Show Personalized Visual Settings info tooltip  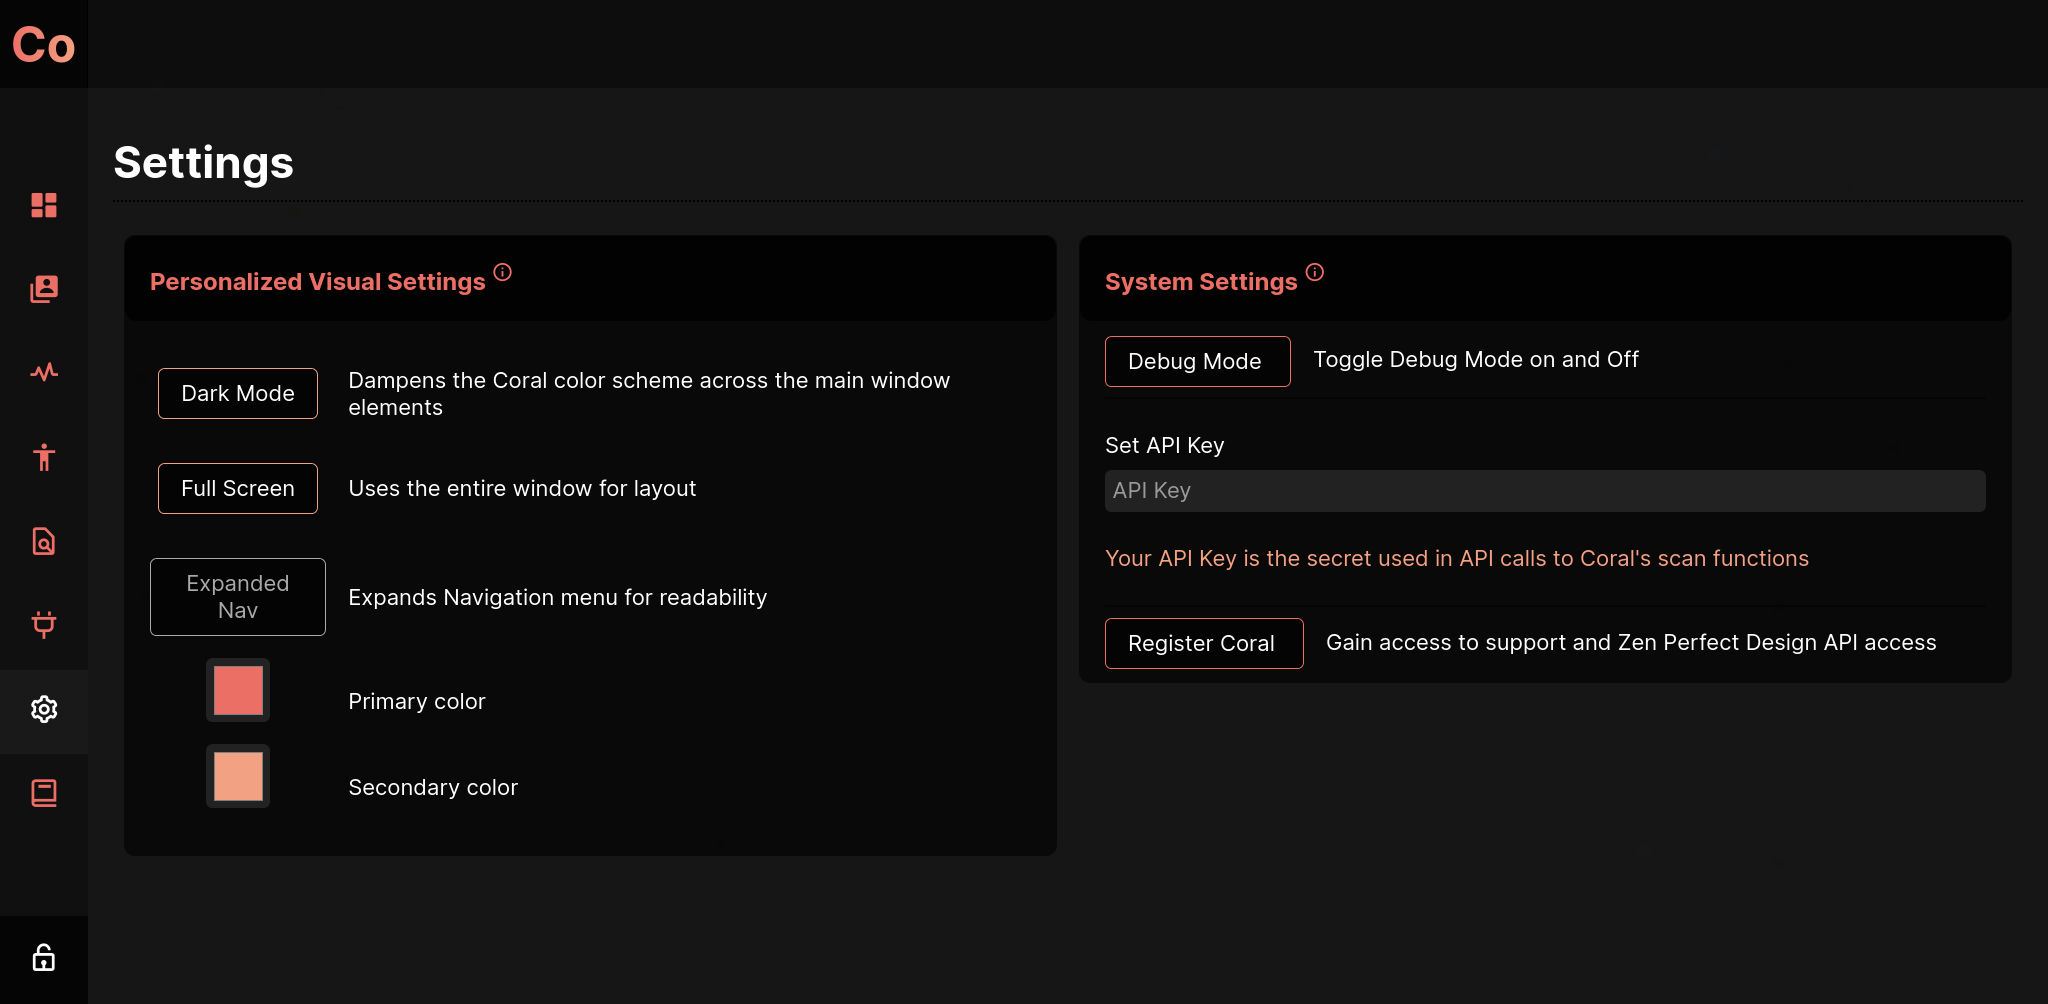click(x=503, y=271)
